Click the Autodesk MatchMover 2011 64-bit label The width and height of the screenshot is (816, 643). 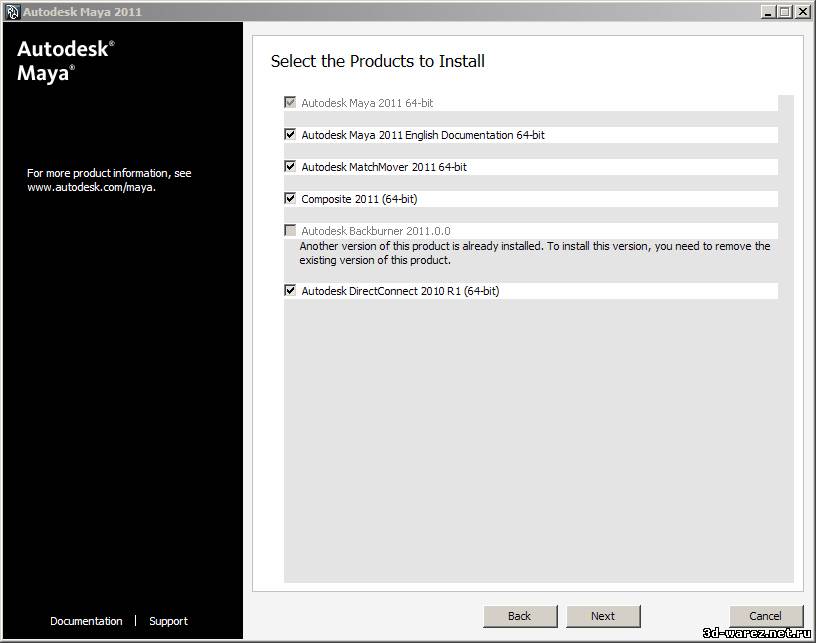(x=384, y=167)
